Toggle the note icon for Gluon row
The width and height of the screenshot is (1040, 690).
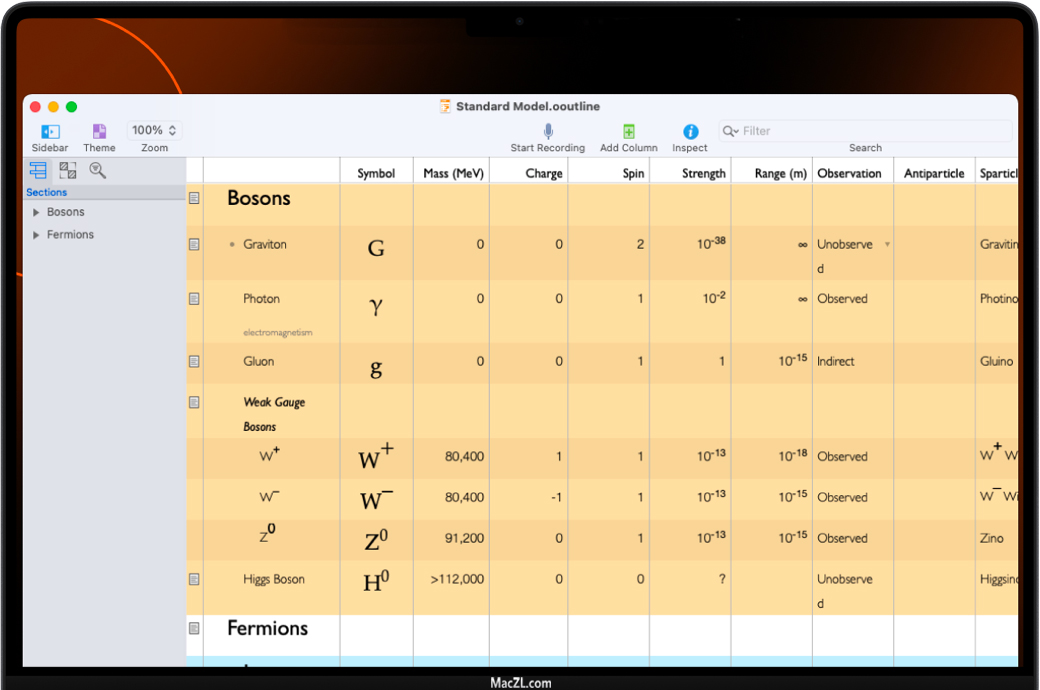pos(195,361)
